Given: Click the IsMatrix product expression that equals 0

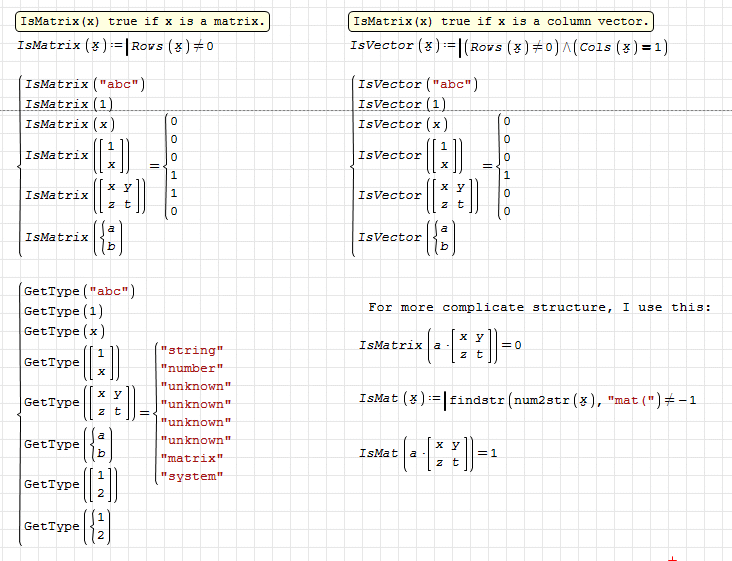Looking at the screenshot, I should click(440, 345).
